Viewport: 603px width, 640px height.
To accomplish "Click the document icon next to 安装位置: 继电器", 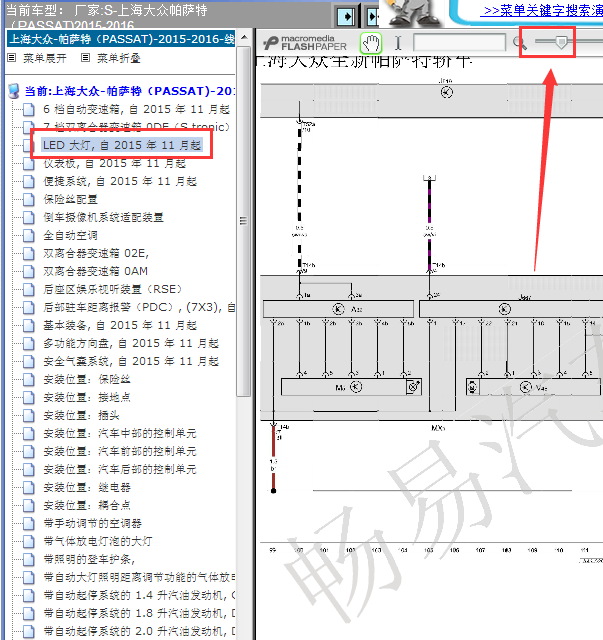I will coord(29,487).
